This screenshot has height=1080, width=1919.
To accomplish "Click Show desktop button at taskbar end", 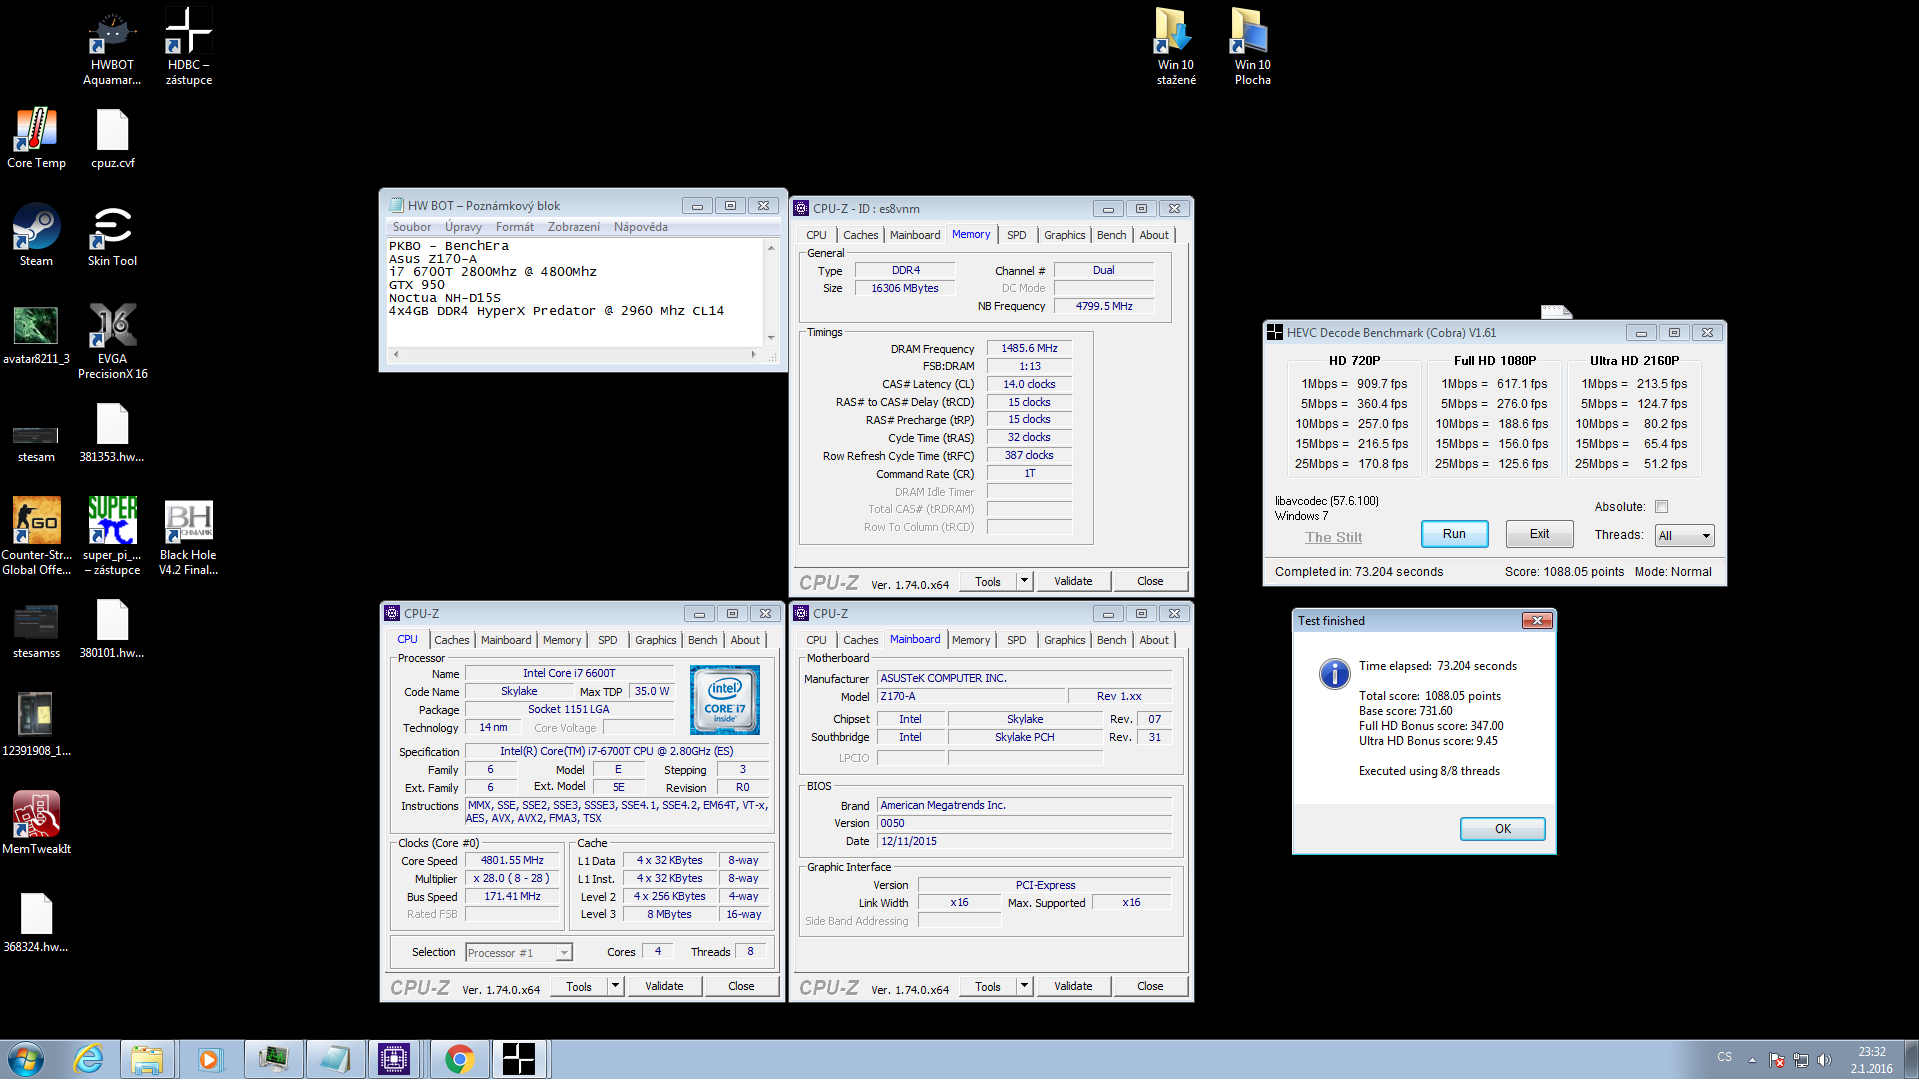I will click(x=1911, y=1059).
